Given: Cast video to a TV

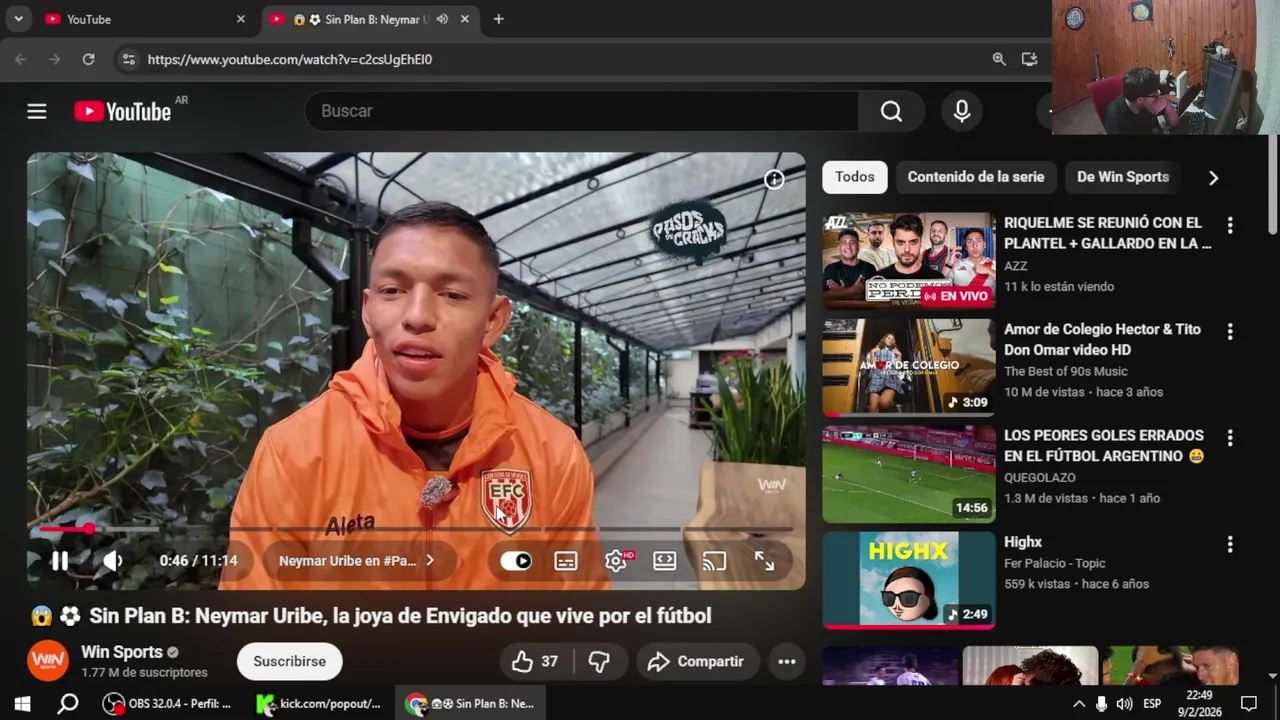Looking at the screenshot, I should pos(714,561).
